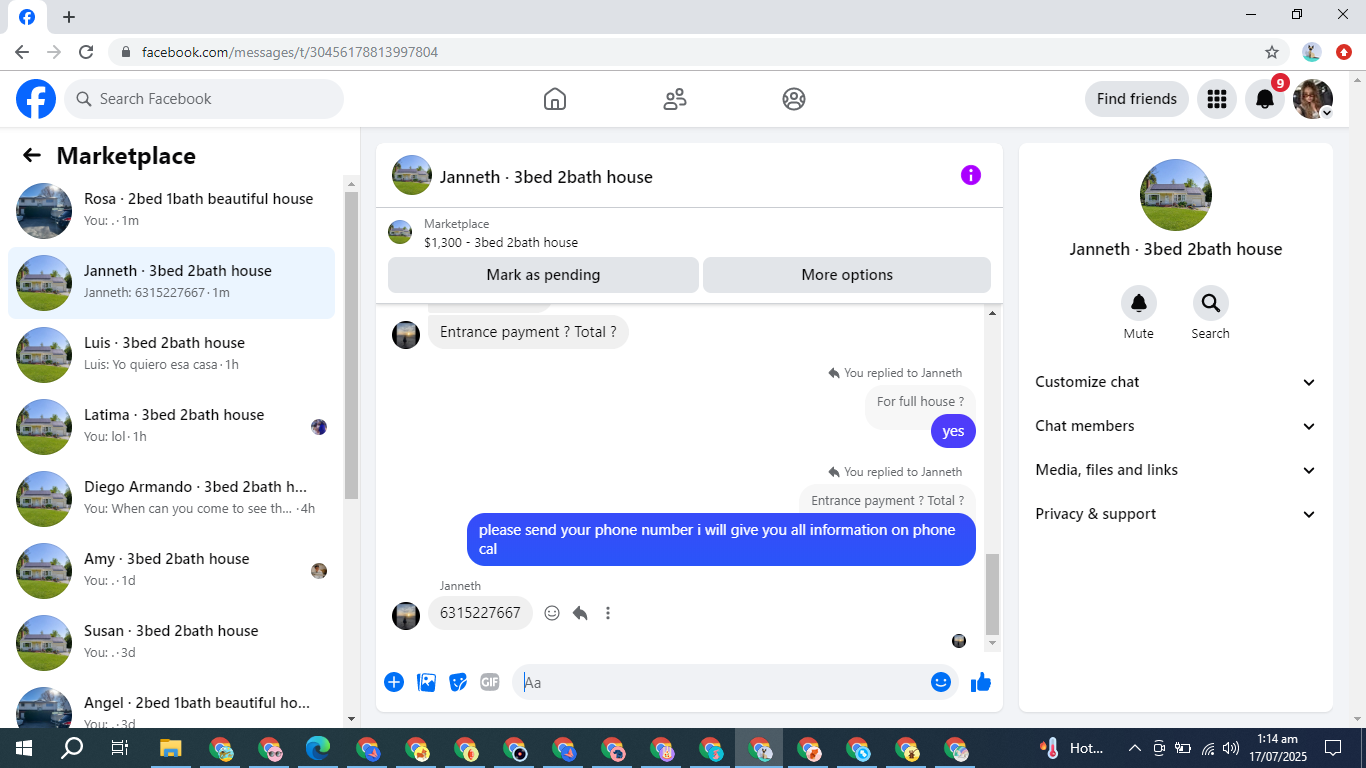Go back using the Marketplace back arrow
This screenshot has width=1366, height=768.
point(32,155)
